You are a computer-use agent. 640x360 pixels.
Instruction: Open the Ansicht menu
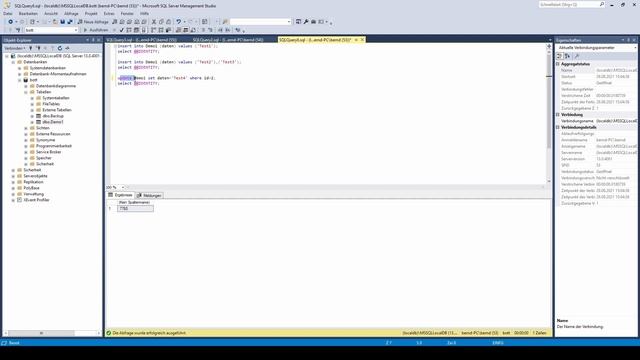(51, 13)
